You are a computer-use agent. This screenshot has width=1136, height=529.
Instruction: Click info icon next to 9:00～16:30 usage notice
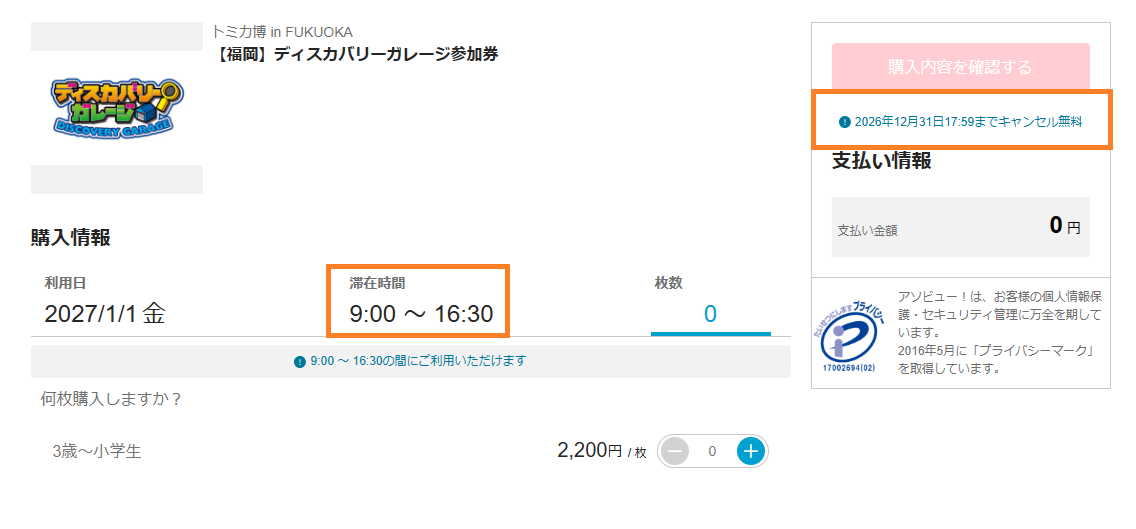coord(300,361)
